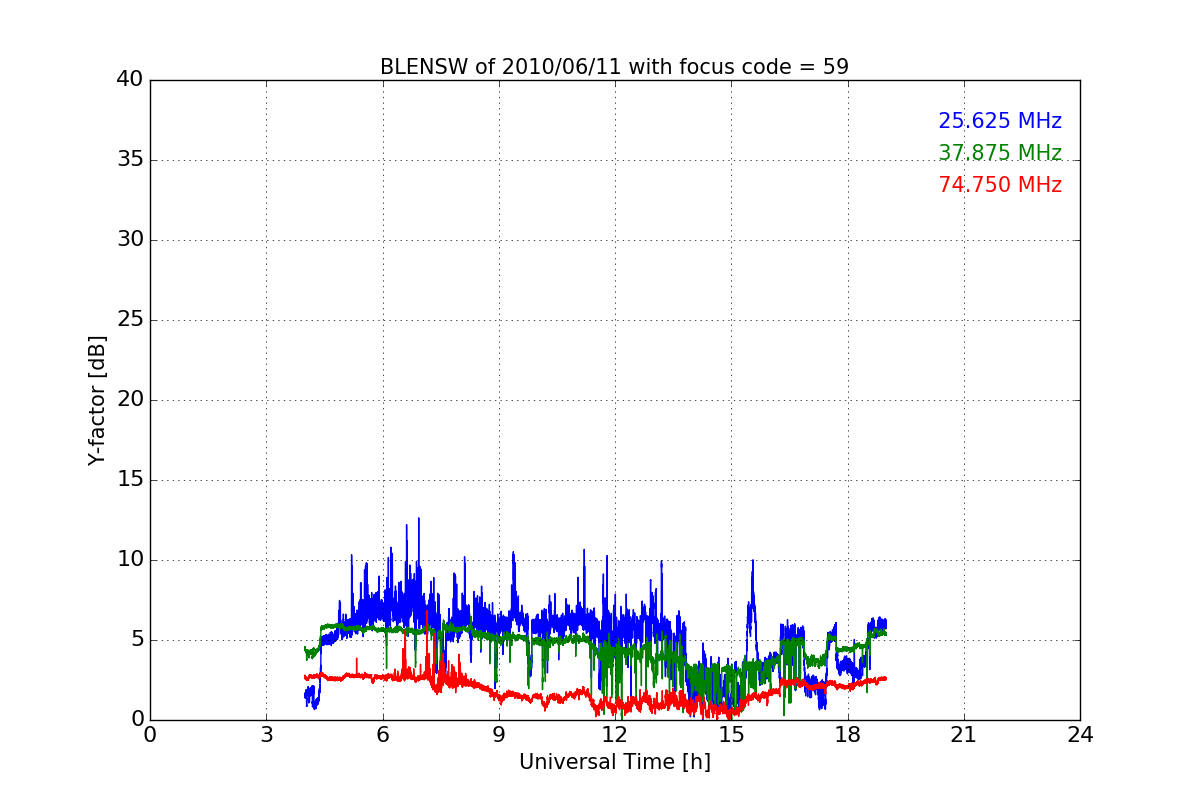This screenshot has height=800, width=1200.
Task: Click y-axis tick label 20
Action: click(130, 400)
